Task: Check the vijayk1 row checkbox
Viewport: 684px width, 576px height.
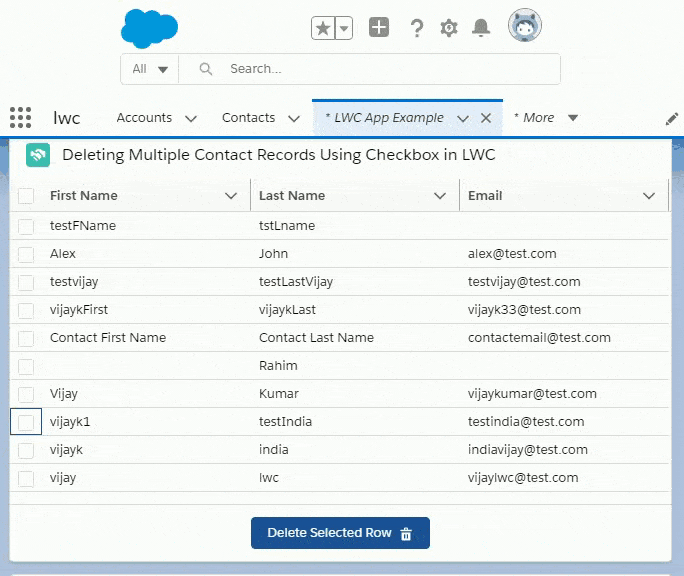Action: [26, 422]
